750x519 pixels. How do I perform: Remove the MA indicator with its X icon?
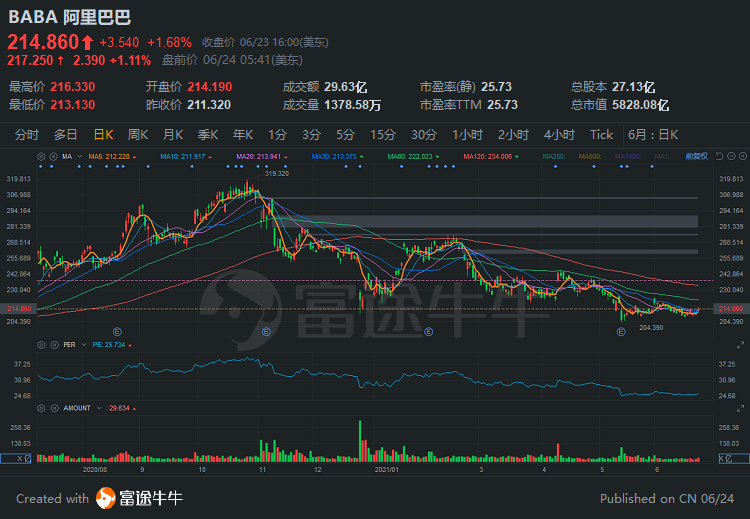click(x=54, y=156)
